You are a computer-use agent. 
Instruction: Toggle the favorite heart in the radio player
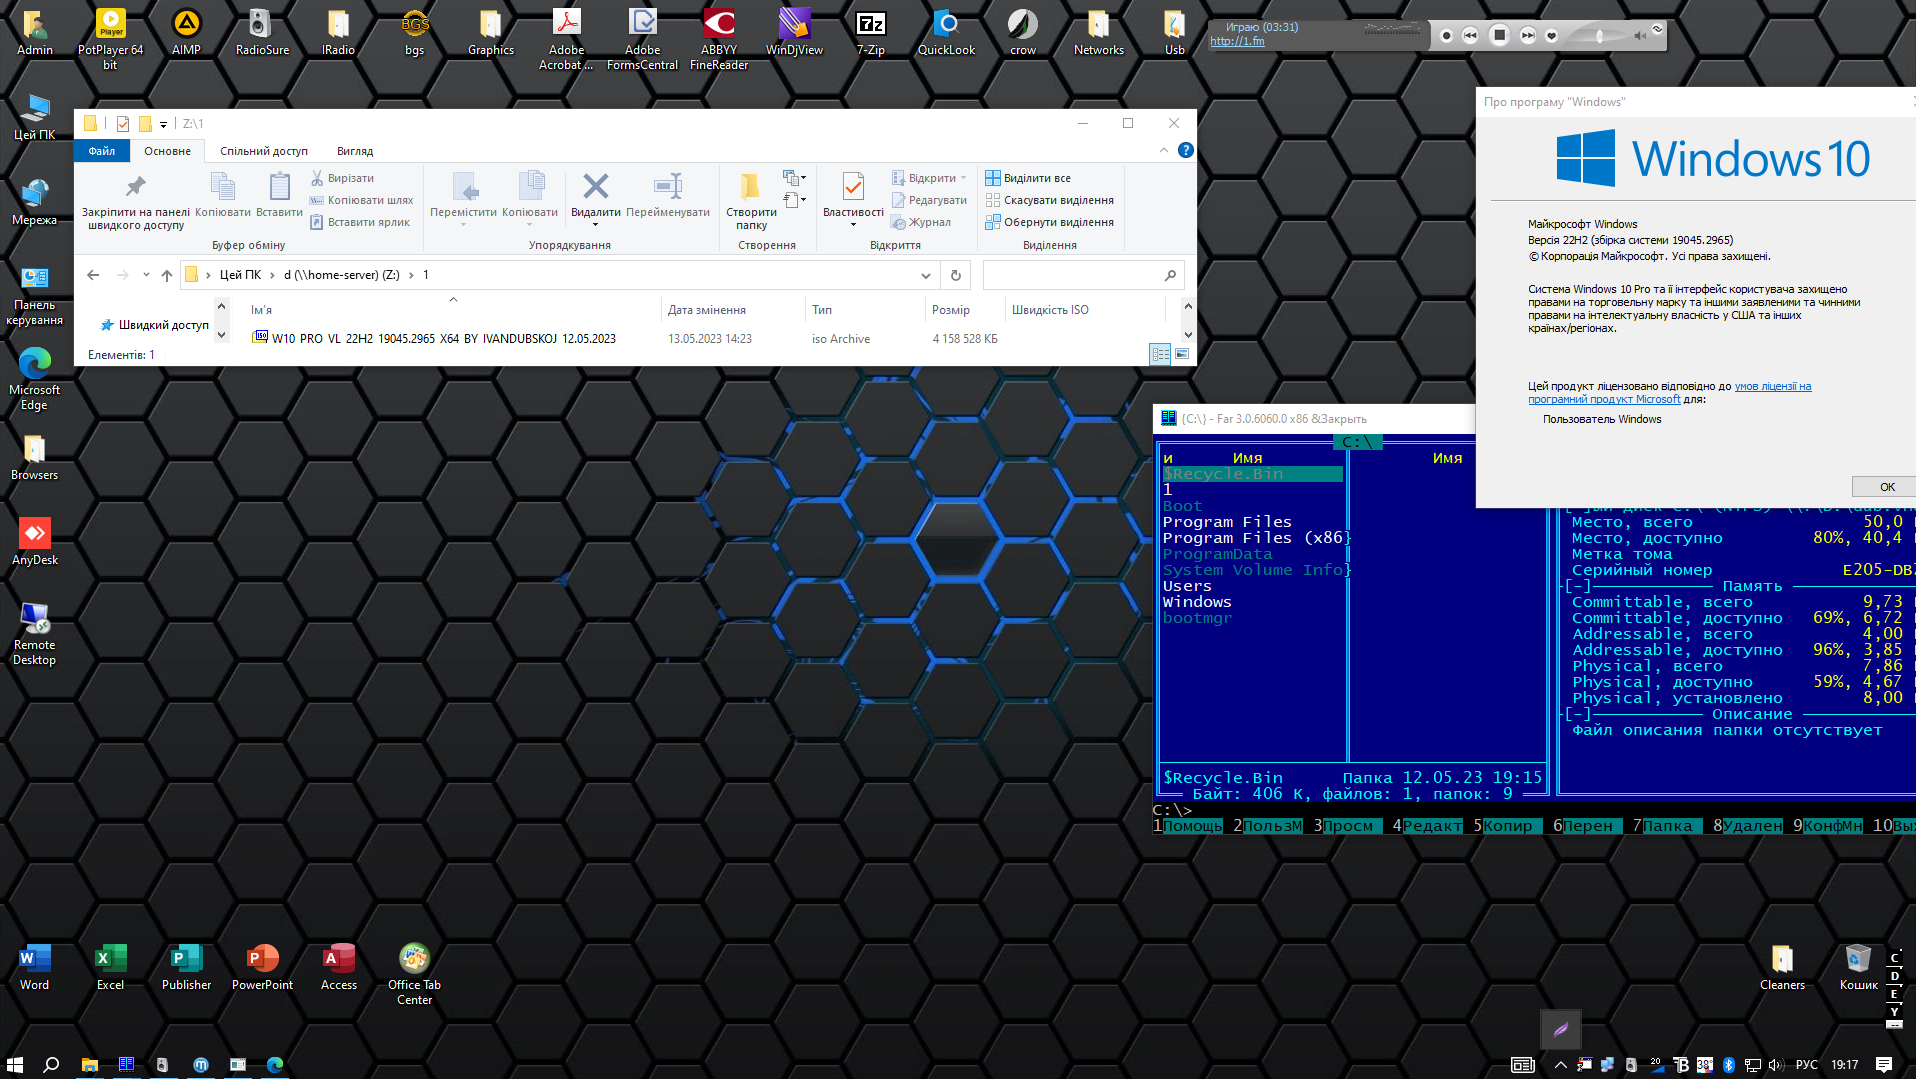tap(1551, 36)
